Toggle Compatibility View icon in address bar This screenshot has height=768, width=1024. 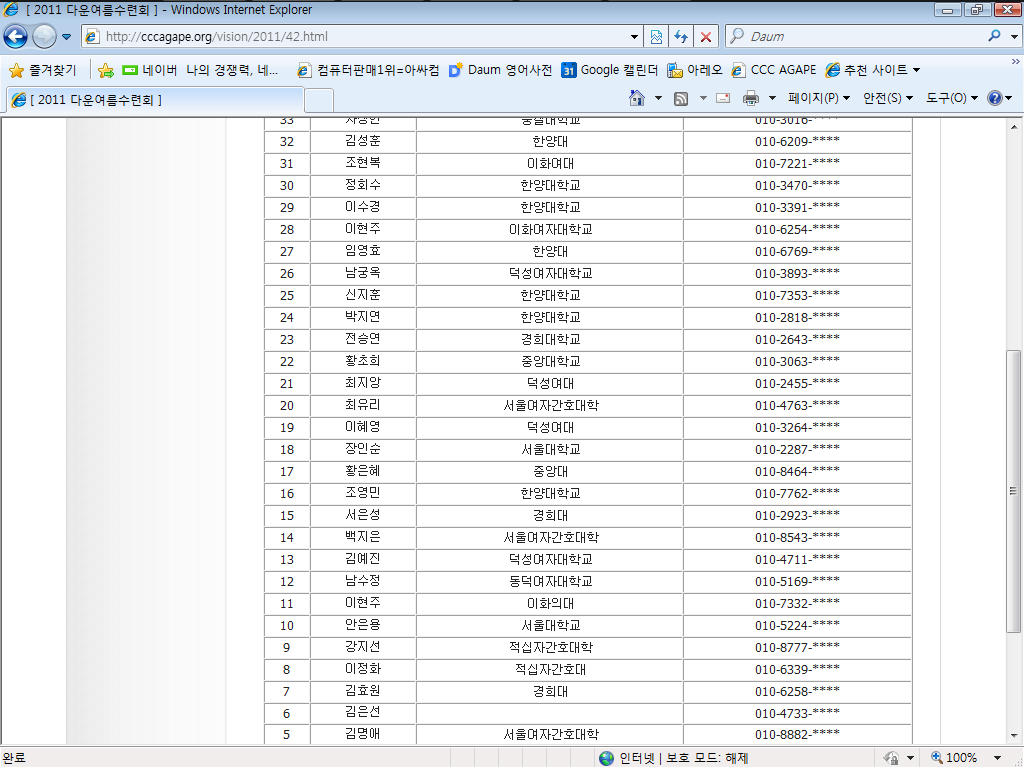pos(656,37)
